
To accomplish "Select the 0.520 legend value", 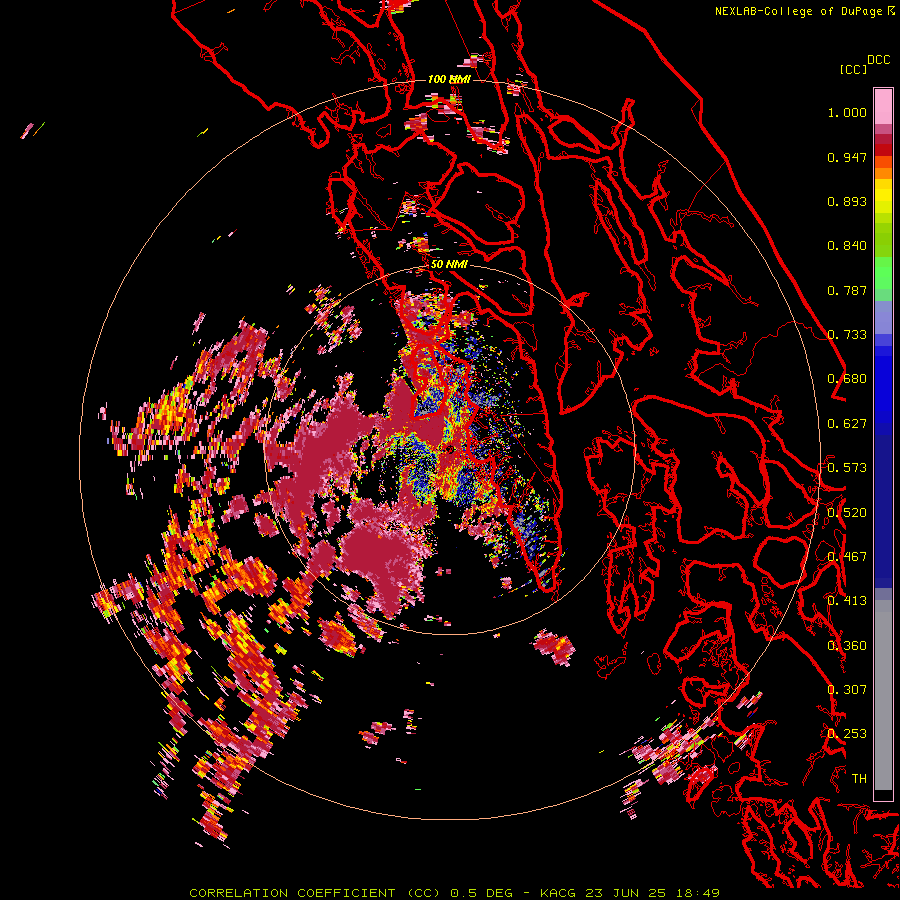I will point(847,513).
